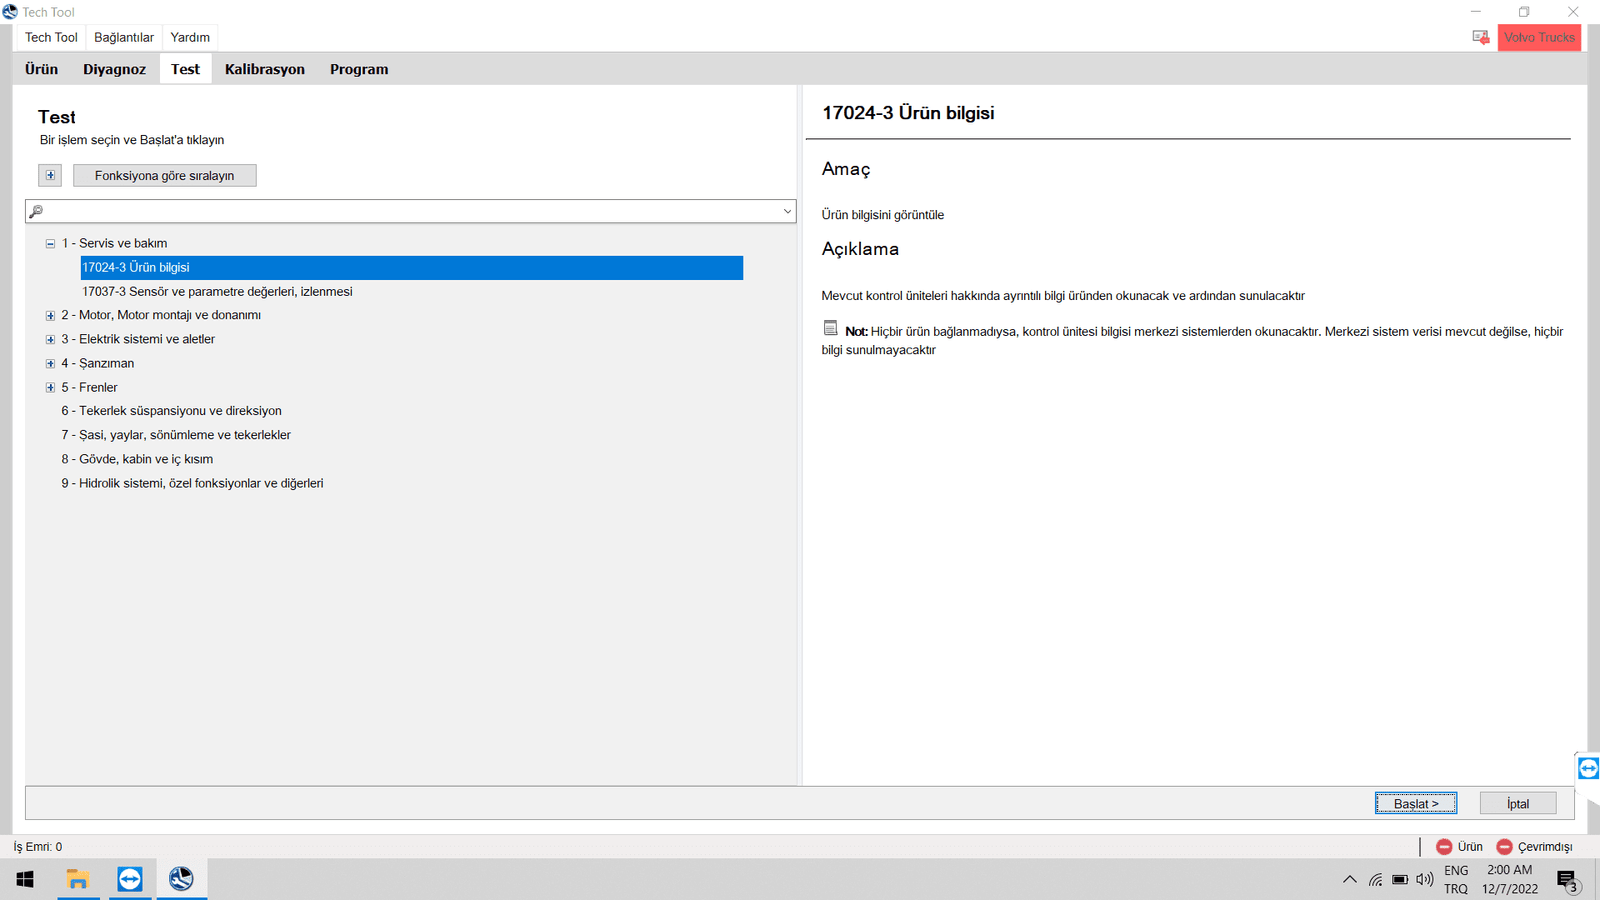Open the Bağlantılar menu
The image size is (1600, 900).
click(x=124, y=37)
